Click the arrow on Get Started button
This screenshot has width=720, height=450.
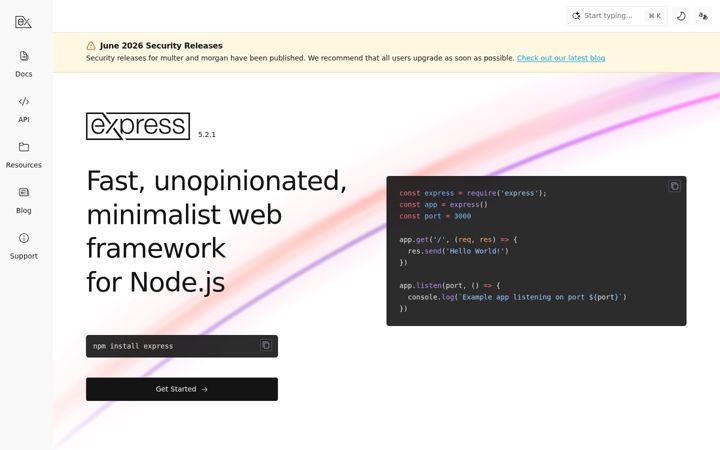204,389
